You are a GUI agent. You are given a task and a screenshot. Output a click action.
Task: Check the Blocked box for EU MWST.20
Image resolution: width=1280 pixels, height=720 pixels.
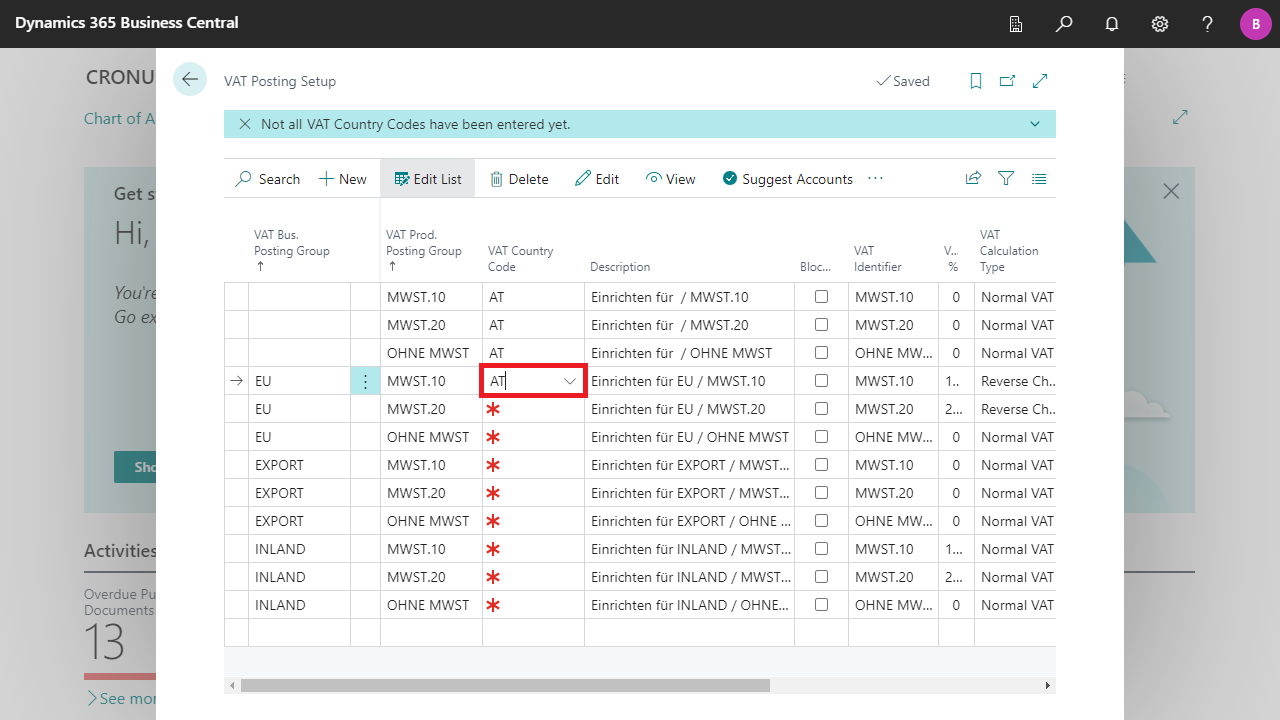(821, 408)
